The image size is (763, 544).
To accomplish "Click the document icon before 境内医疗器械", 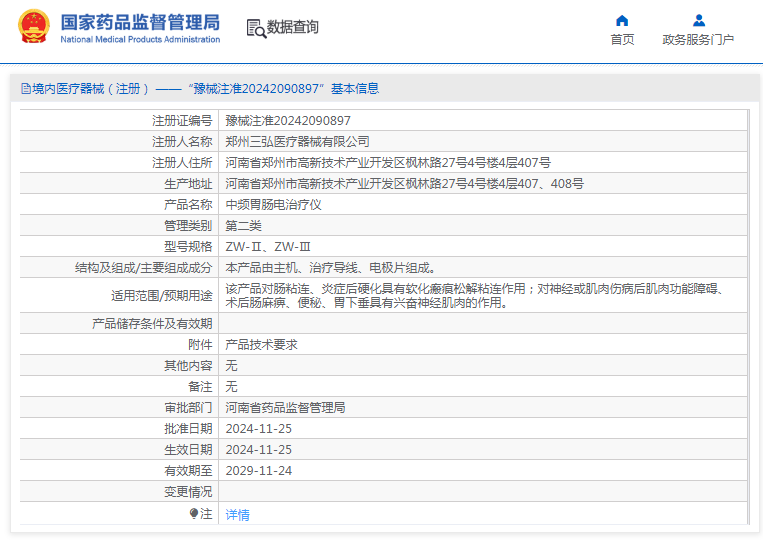I will [x=26, y=89].
